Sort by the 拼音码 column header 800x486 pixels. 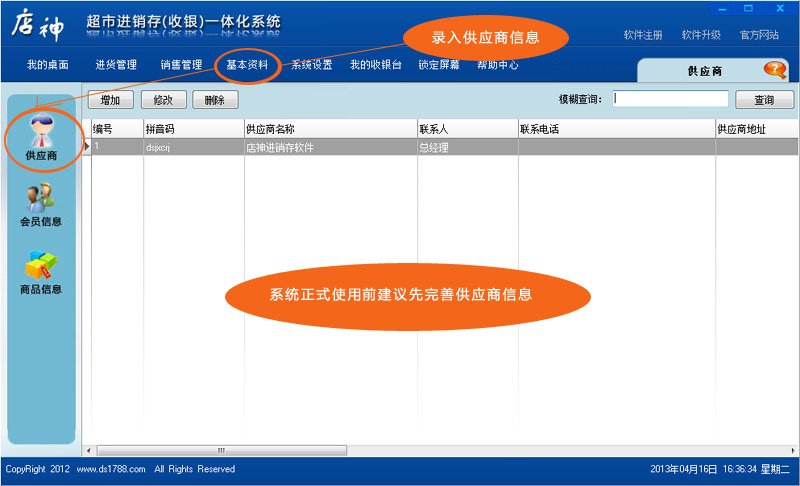[194, 130]
